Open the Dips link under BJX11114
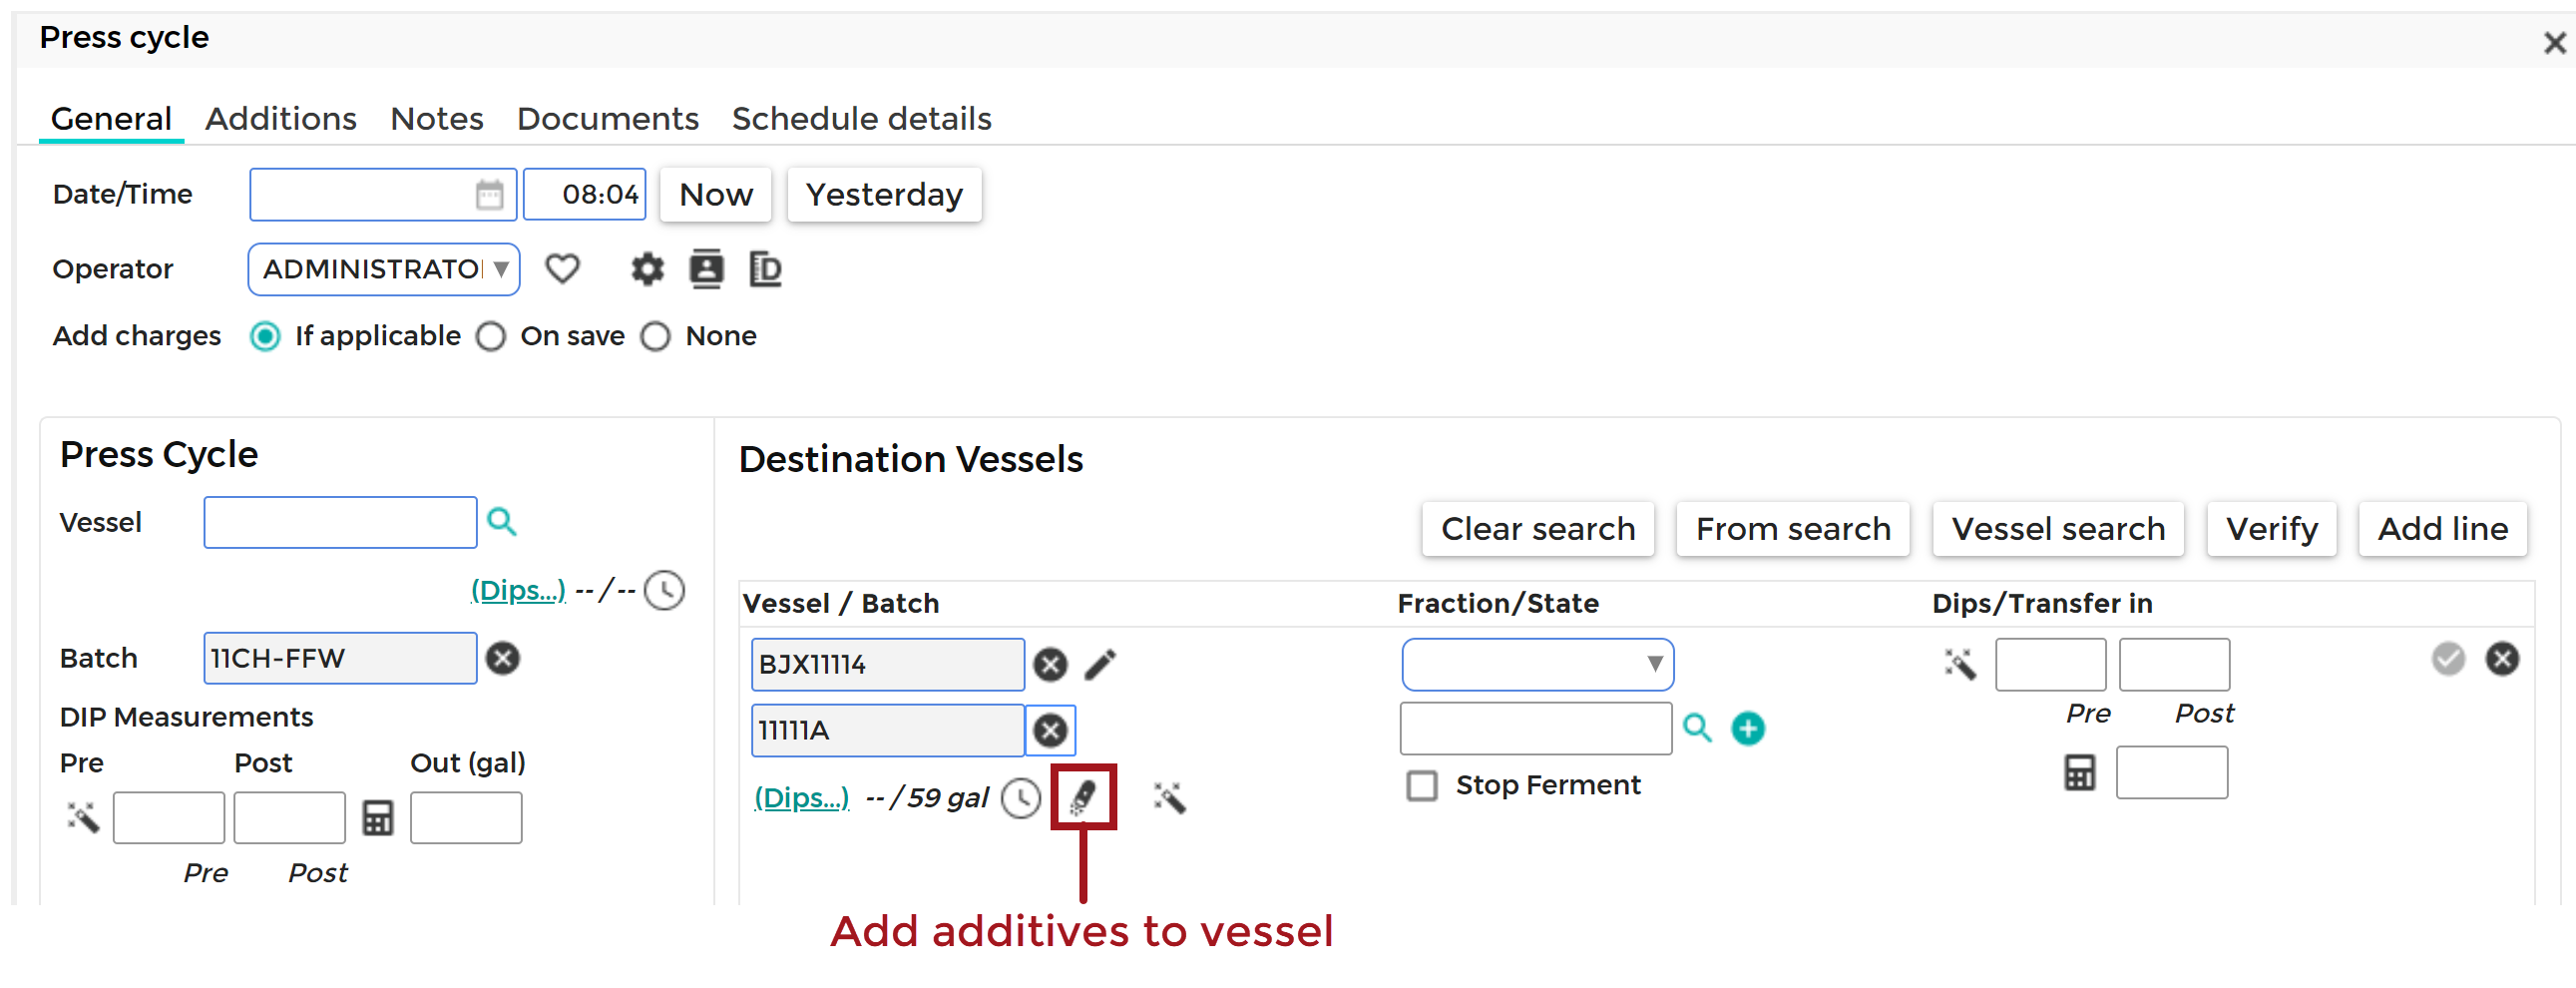 pyautogui.click(x=801, y=797)
